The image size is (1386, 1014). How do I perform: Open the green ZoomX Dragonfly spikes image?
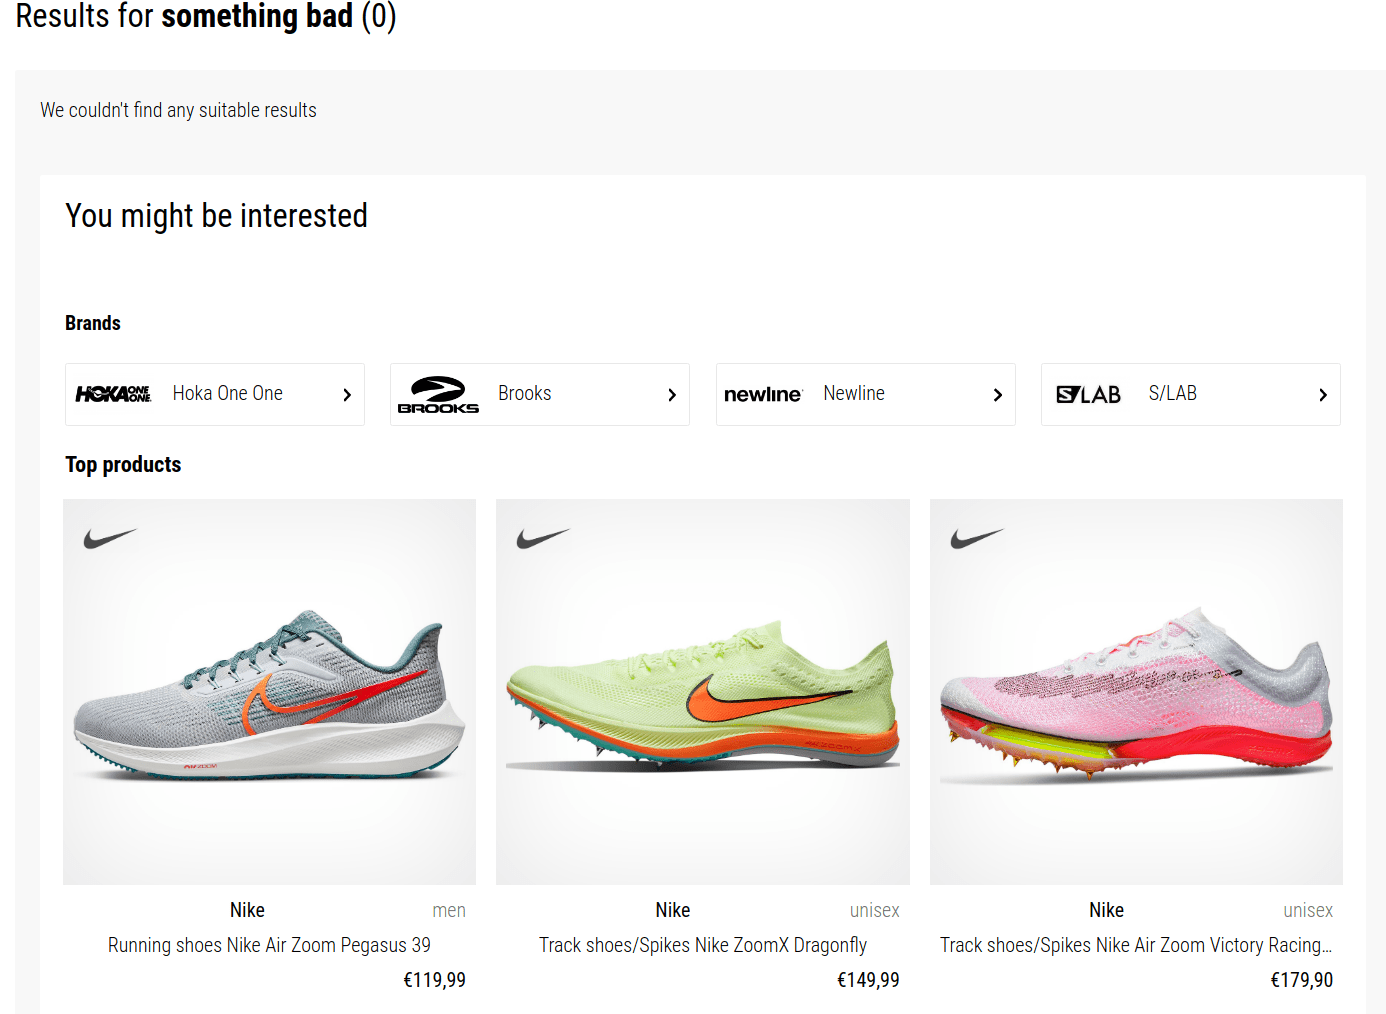[703, 692]
